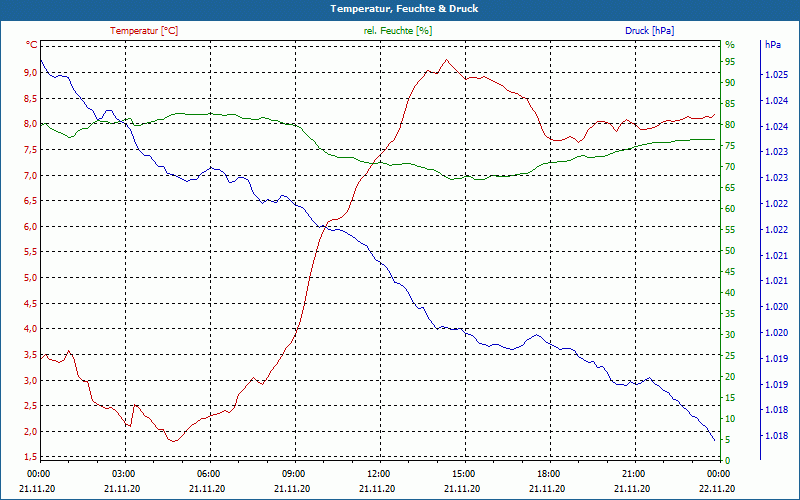The image size is (800, 500).
Task: Click the 85 humidity axis value
Action: coord(730,104)
